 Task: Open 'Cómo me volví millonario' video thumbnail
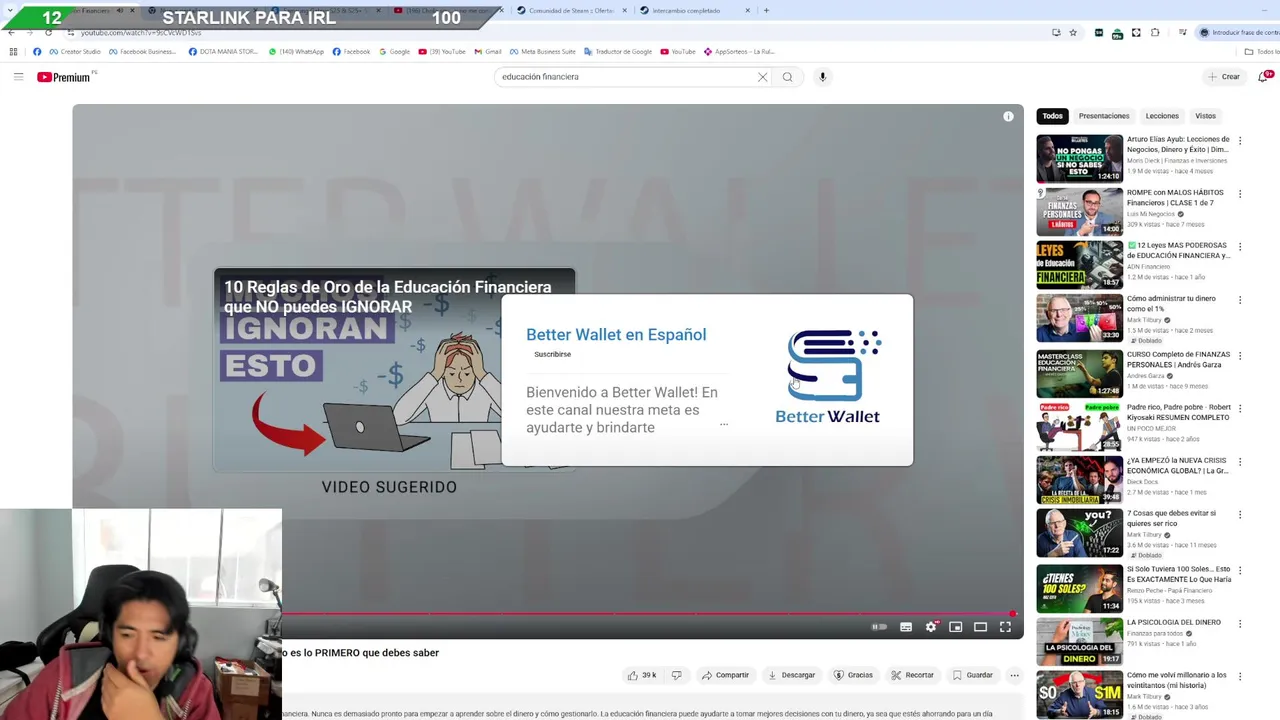click(1079, 694)
